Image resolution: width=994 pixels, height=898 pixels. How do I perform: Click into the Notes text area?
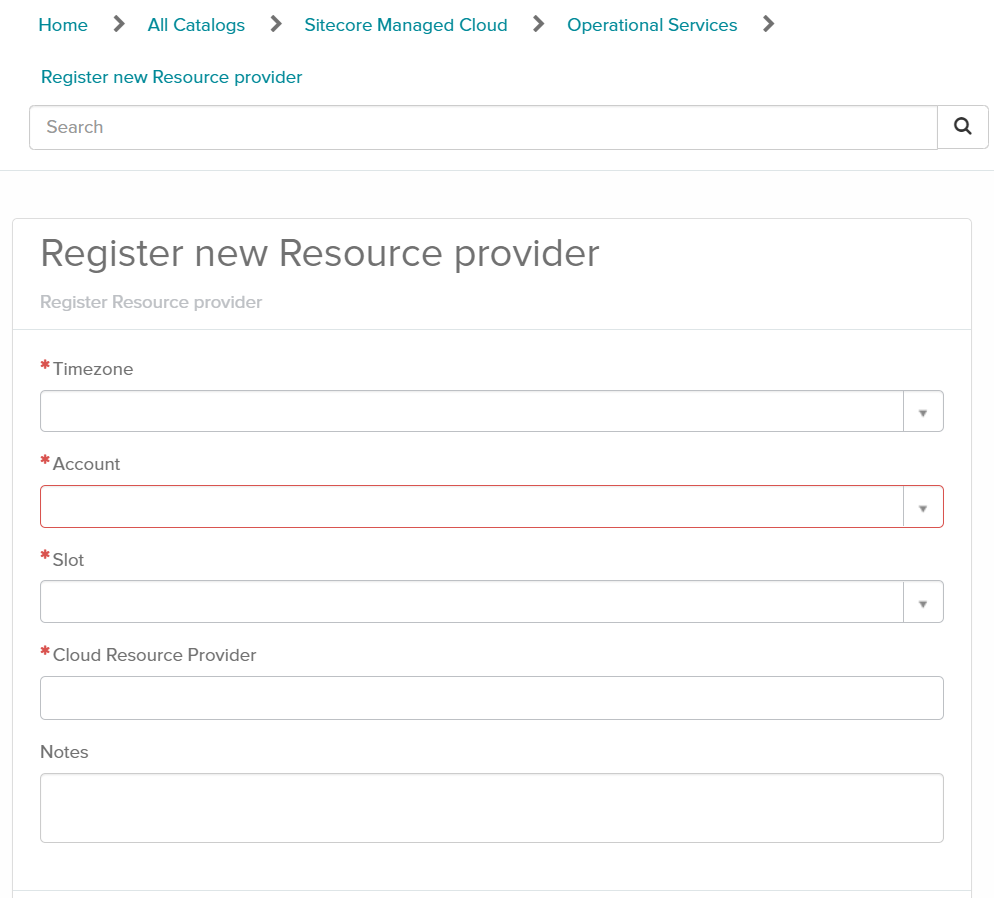coord(492,807)
